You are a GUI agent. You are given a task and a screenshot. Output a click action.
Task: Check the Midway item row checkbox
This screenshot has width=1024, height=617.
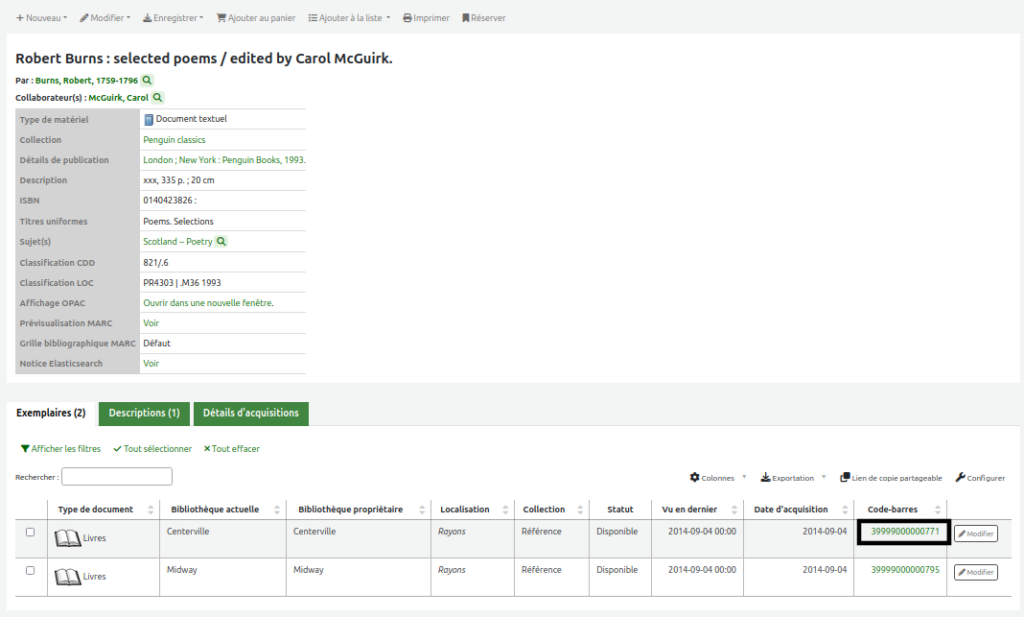30,570
